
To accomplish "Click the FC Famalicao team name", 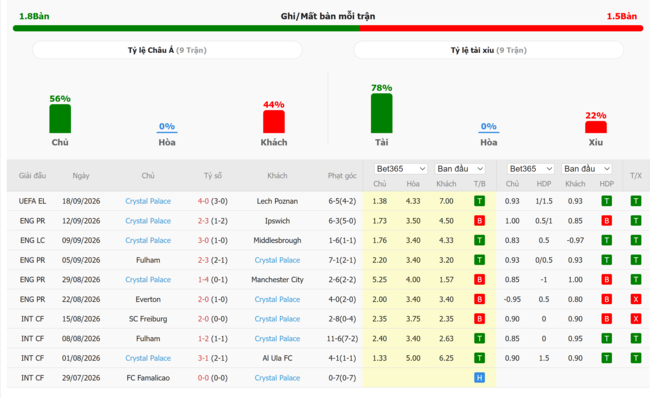I will point(148,378).
